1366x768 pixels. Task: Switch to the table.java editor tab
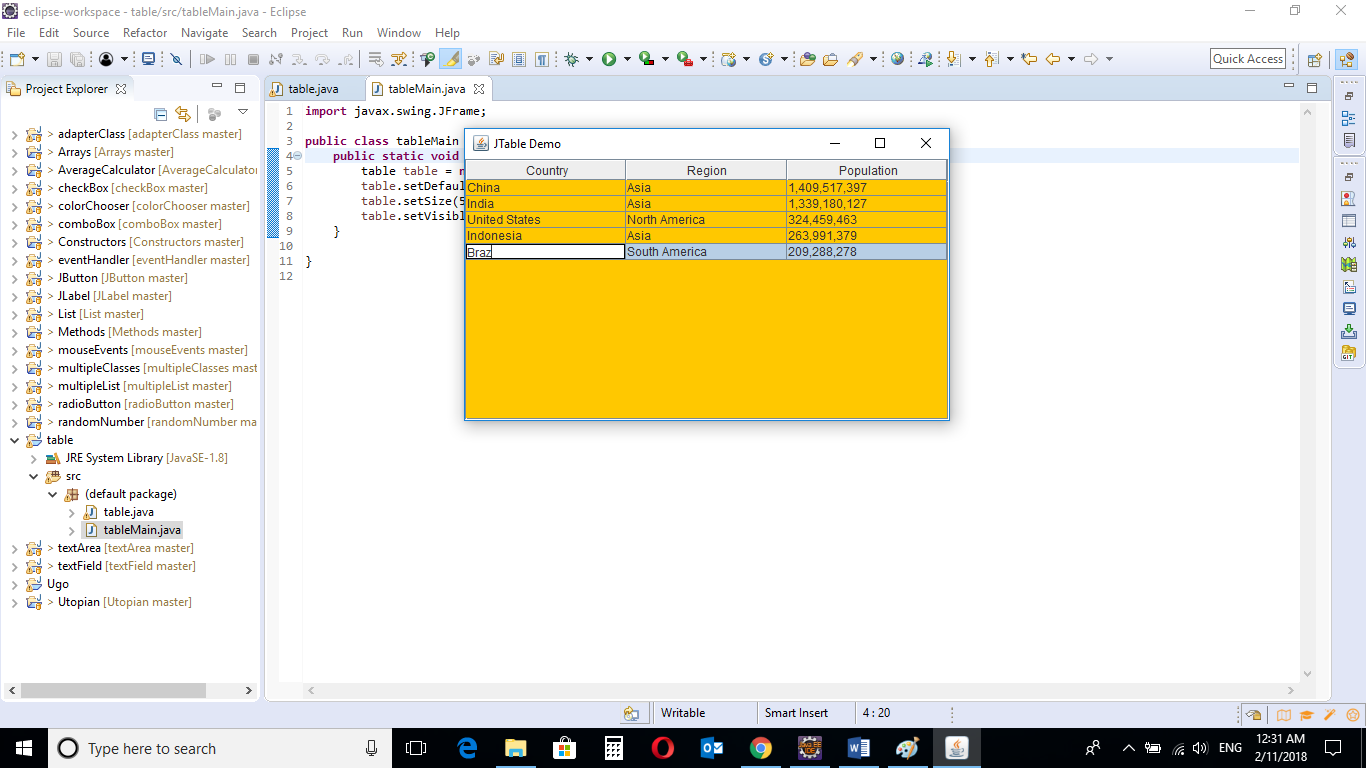coord(312,89)
